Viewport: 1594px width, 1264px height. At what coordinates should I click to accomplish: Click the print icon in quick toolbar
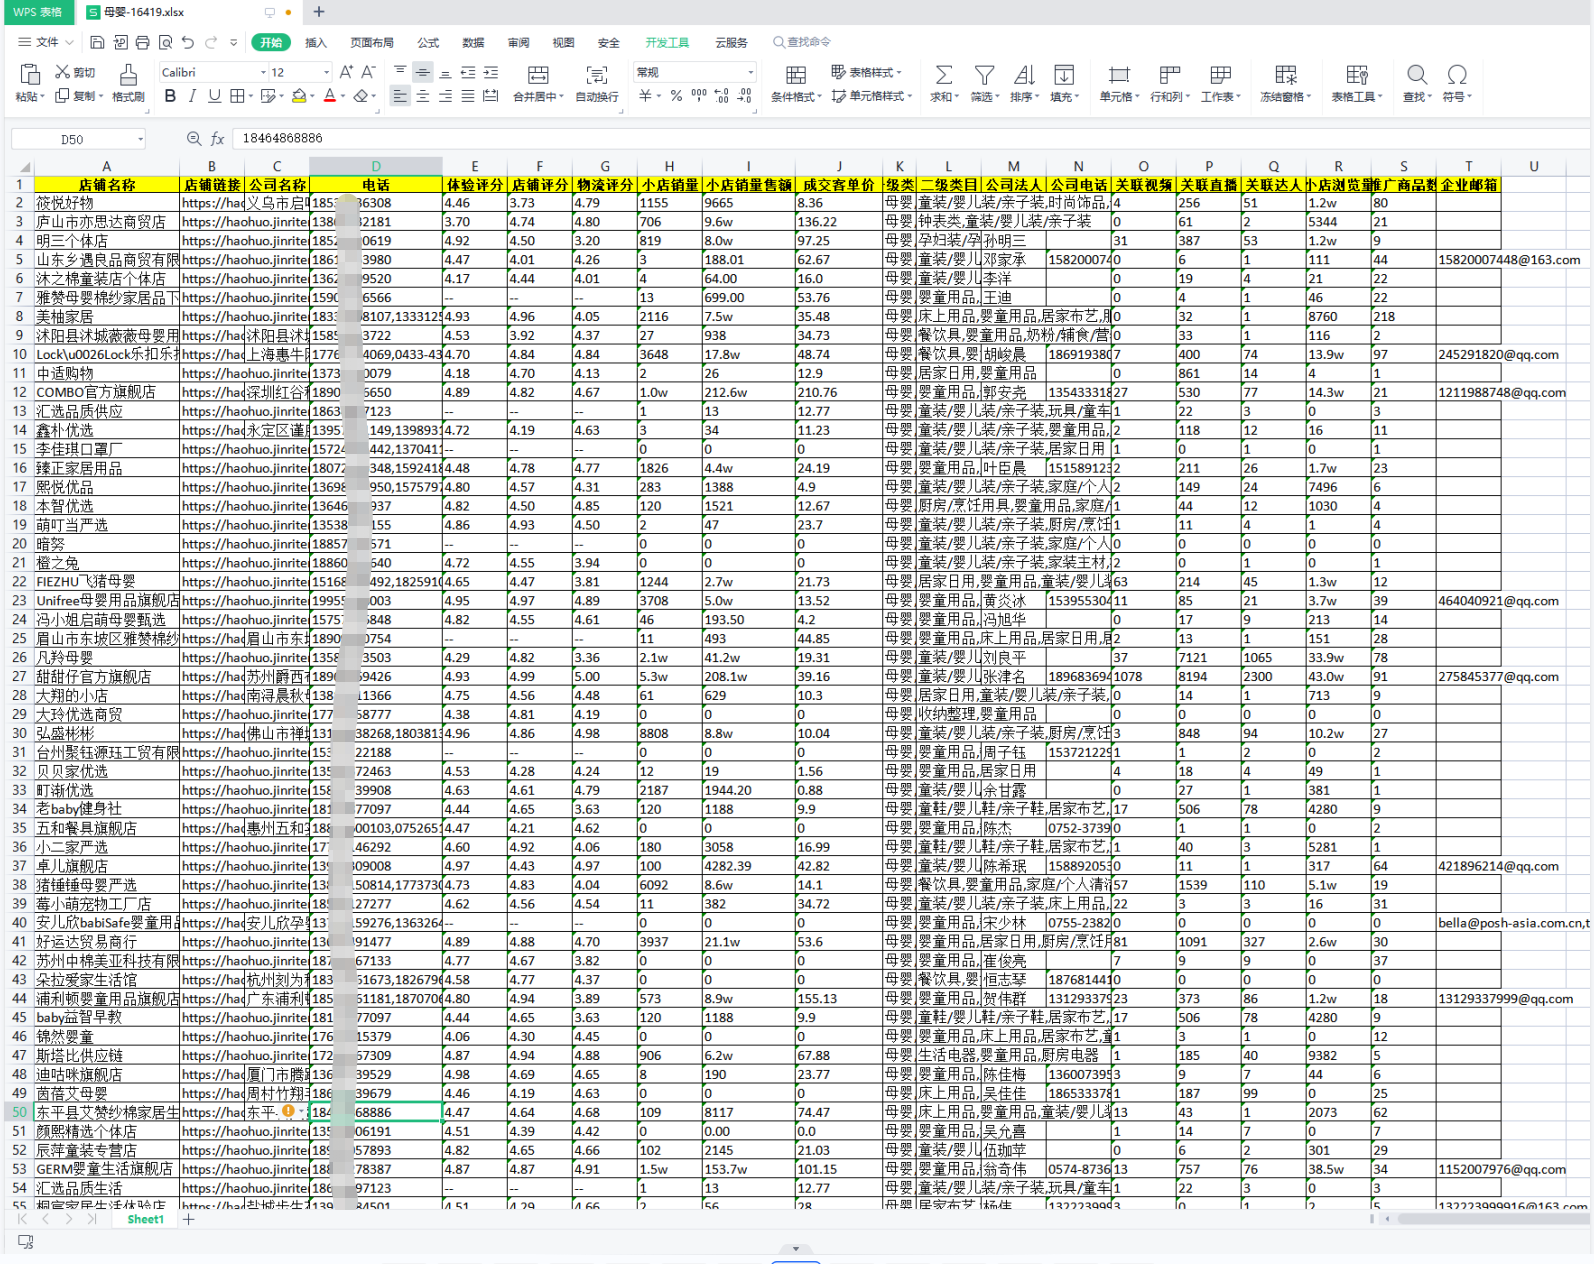point(142,42)
